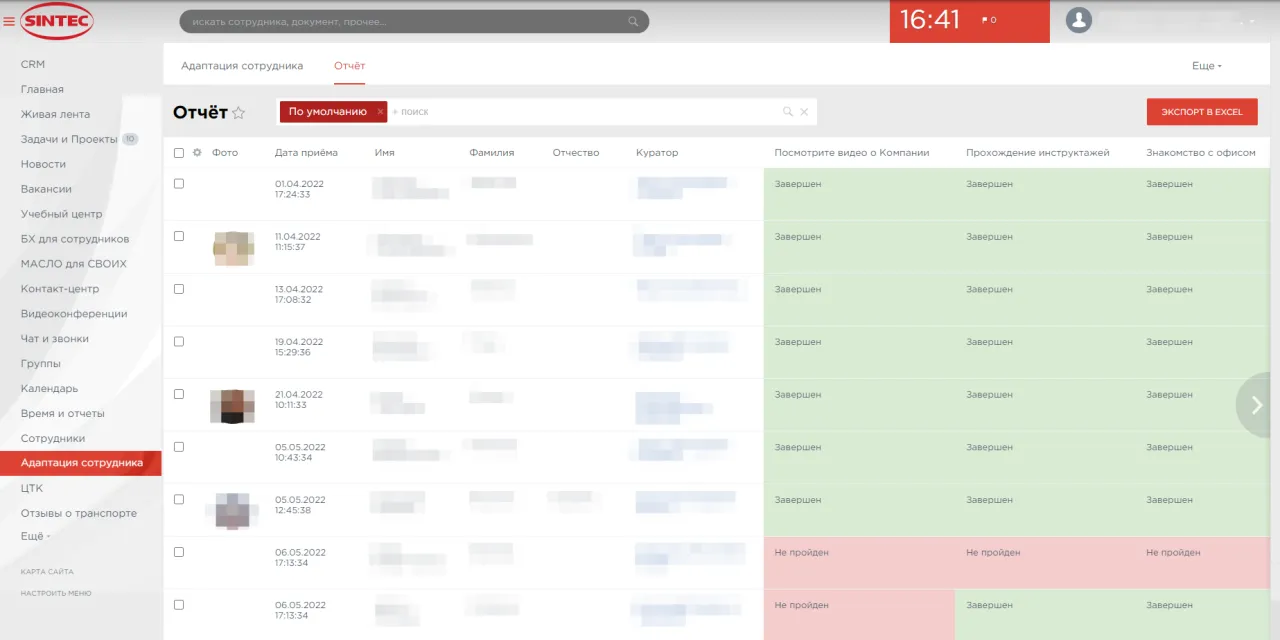Tick the select-all checkbox in the table header
Image resolution: width=1280 pixels, height=640 pixels.
coord(179,153)
